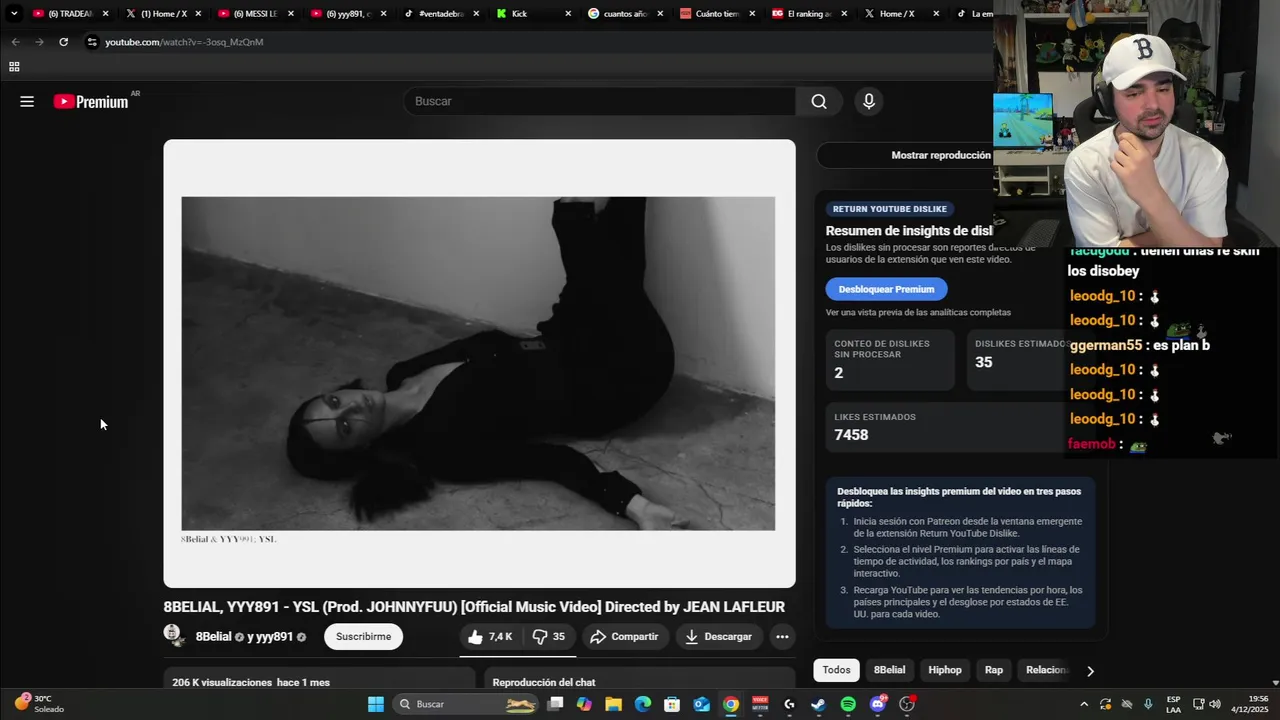Open Microsoft Store from the taskbar
Image resolution: width=1280 pixels, height=720 pixels.
click(x=672, y=704)
